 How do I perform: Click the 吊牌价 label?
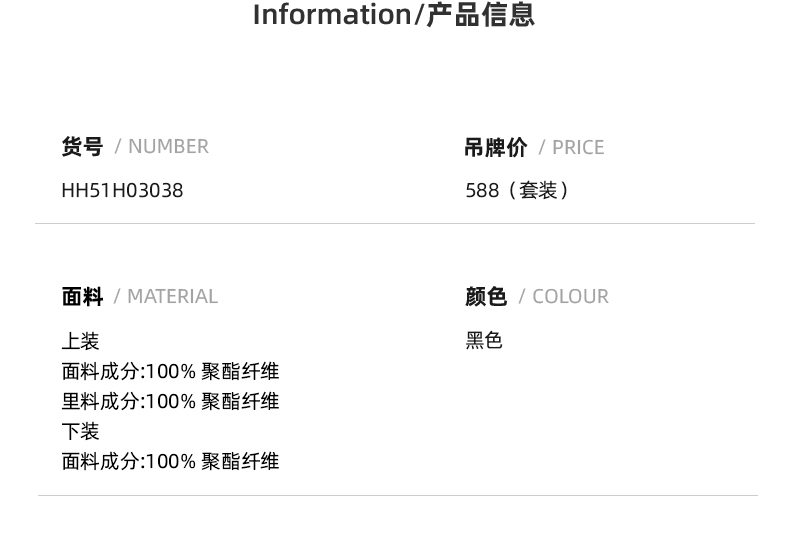pos(496,148)
